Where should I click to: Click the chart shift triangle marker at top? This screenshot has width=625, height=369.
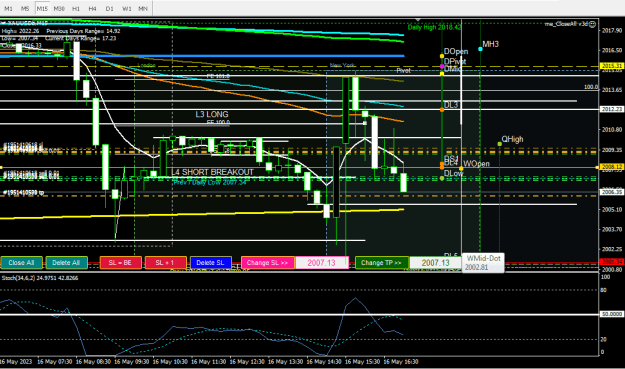[418, 20]
